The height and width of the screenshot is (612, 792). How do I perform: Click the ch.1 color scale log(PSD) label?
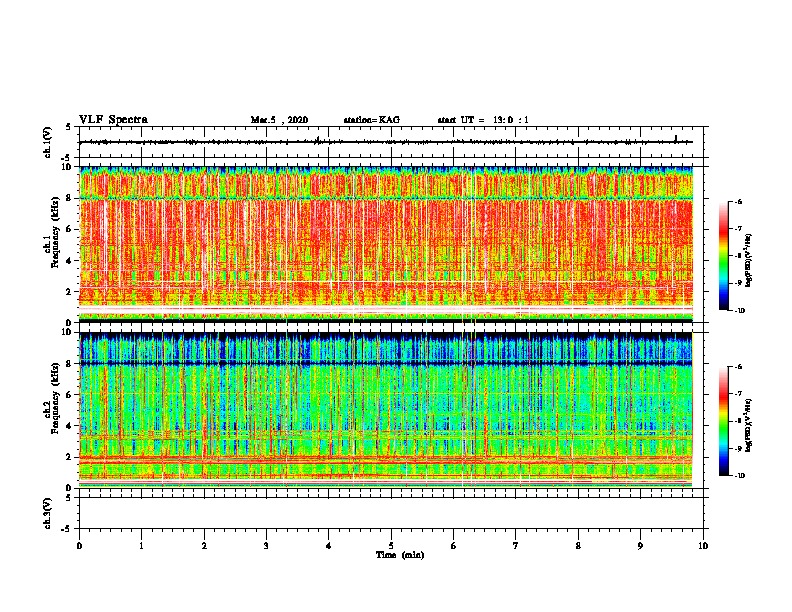pos(749,260)
